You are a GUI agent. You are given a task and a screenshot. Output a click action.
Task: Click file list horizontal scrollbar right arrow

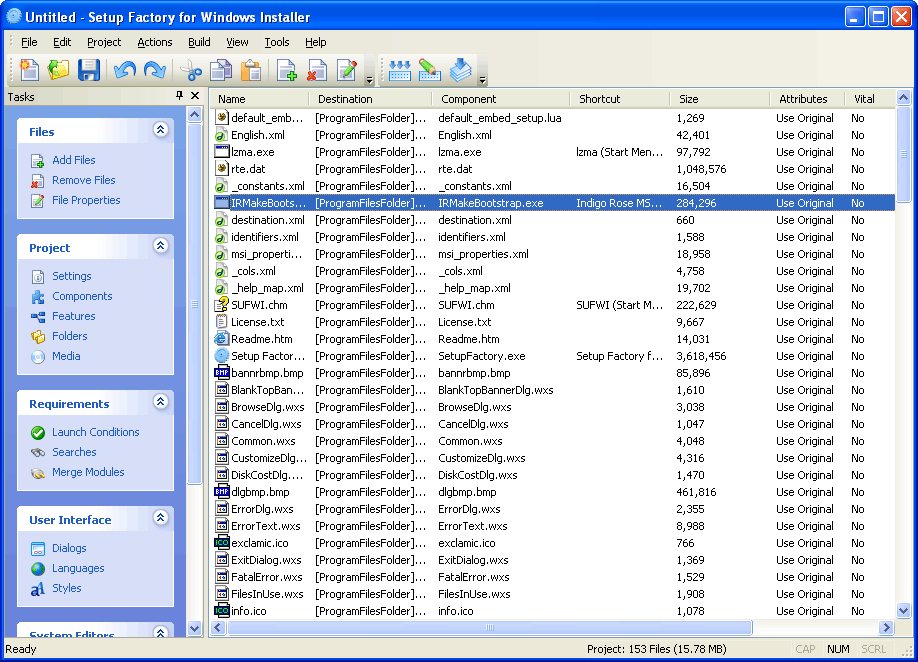(886, 627)
